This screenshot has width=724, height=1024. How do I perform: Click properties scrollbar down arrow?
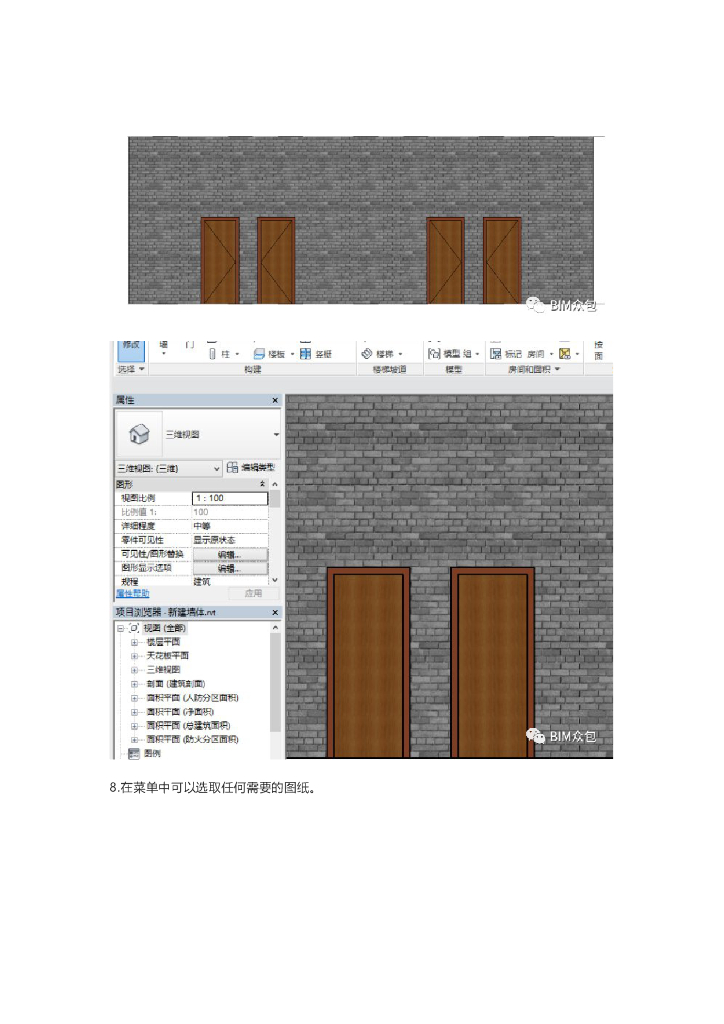pyautogui.click(x=275, y=580)
